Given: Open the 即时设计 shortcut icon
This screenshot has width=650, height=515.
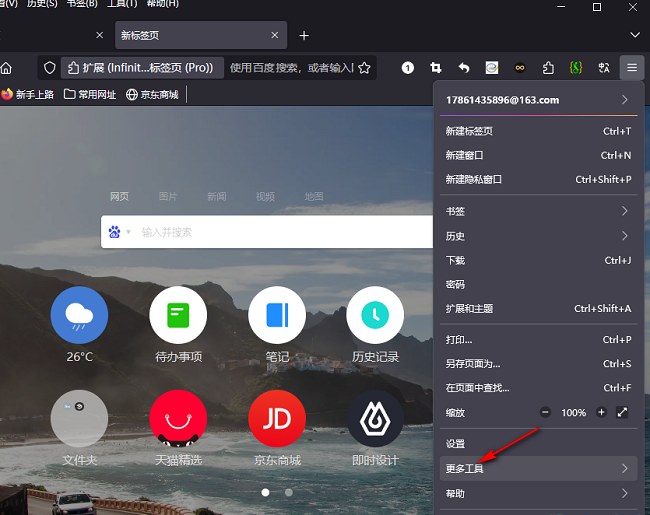Looking at the screenshot, I should pos(375,419).
